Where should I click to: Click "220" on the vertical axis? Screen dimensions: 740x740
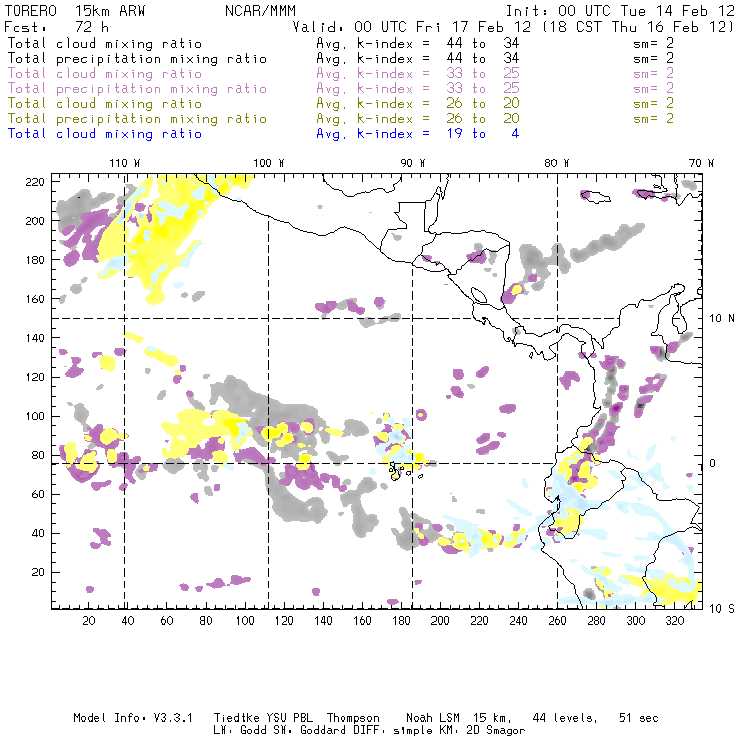tap(35, 182)
